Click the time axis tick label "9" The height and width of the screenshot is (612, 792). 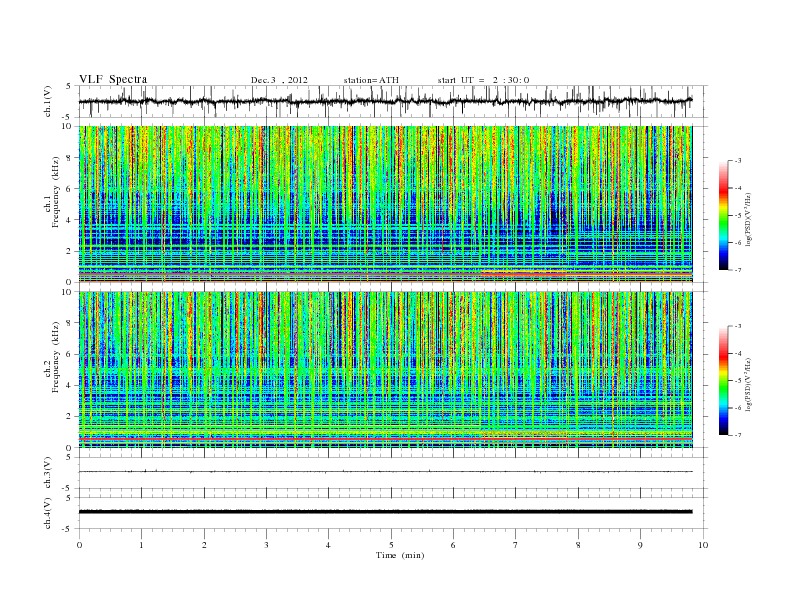click(x=640, y=545)
